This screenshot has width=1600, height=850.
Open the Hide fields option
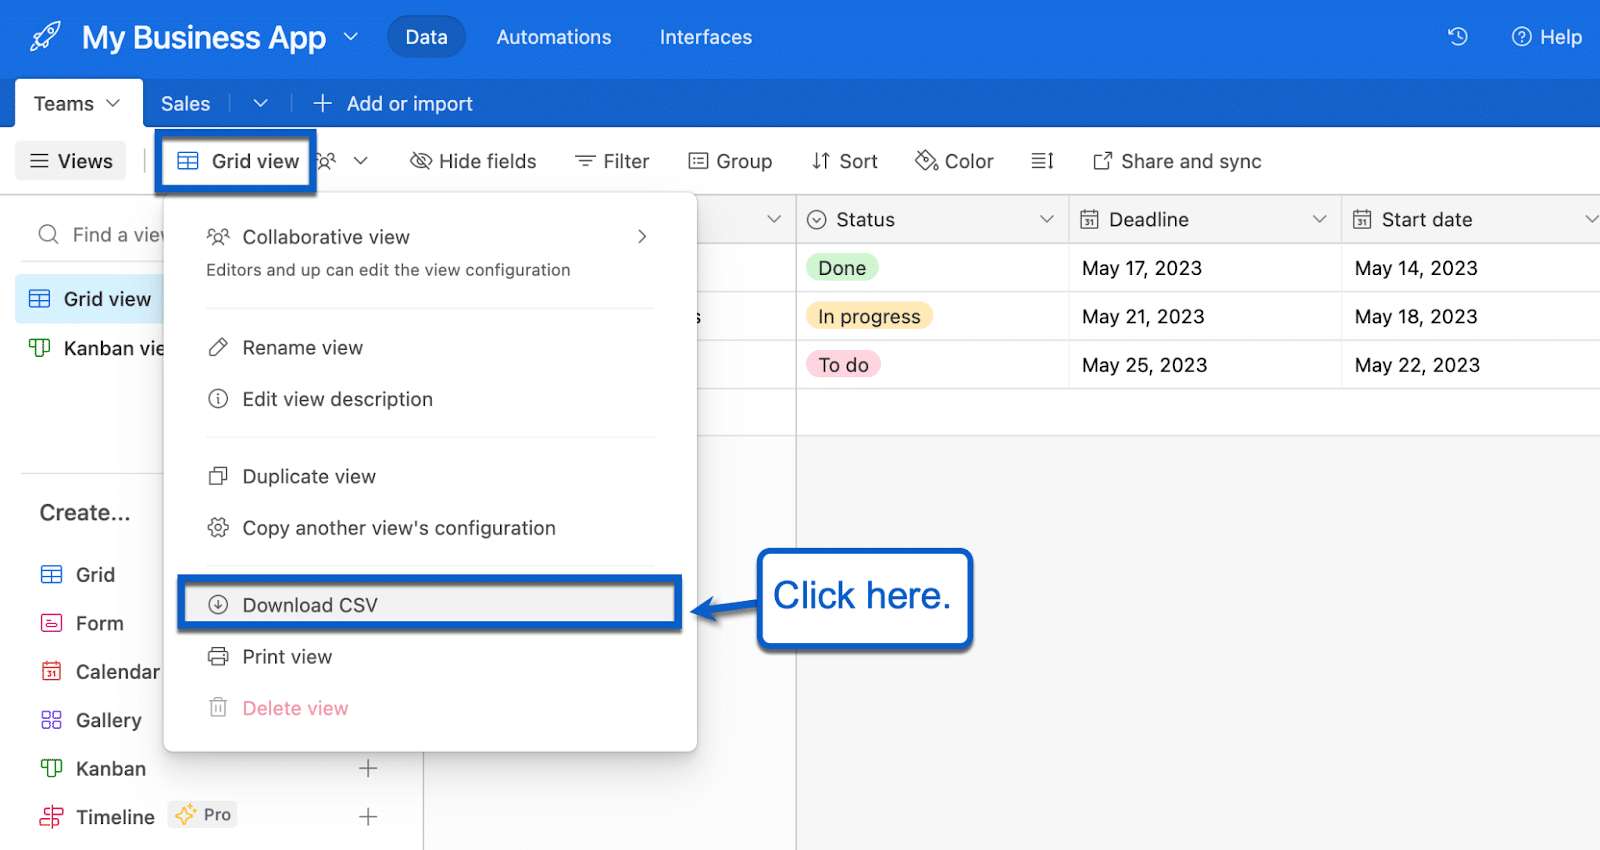(x=473, y=161)
